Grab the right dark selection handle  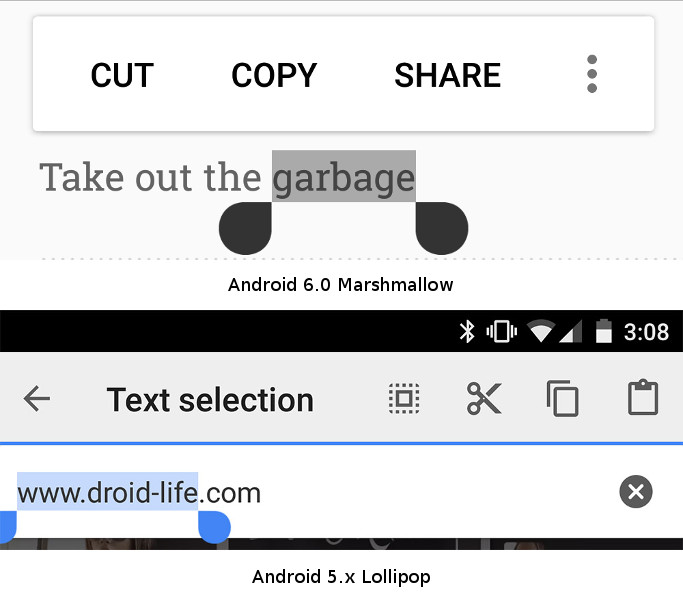pyautogui.click(x=442, y=228)
